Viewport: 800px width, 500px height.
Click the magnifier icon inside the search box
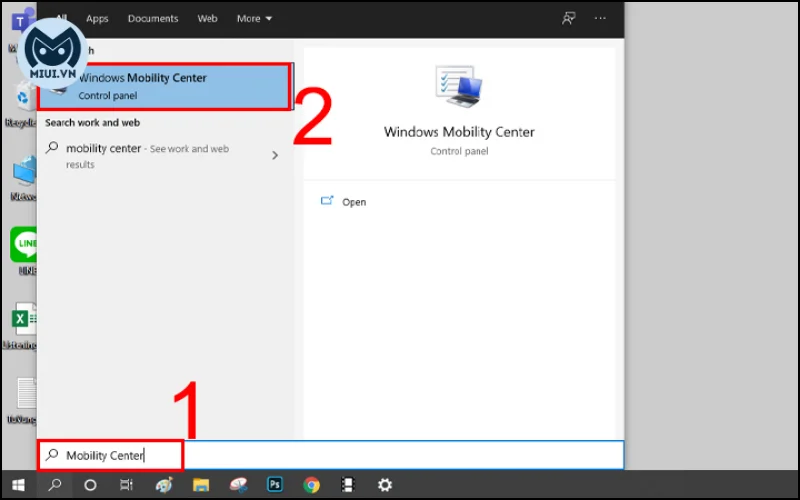(52, 455)
